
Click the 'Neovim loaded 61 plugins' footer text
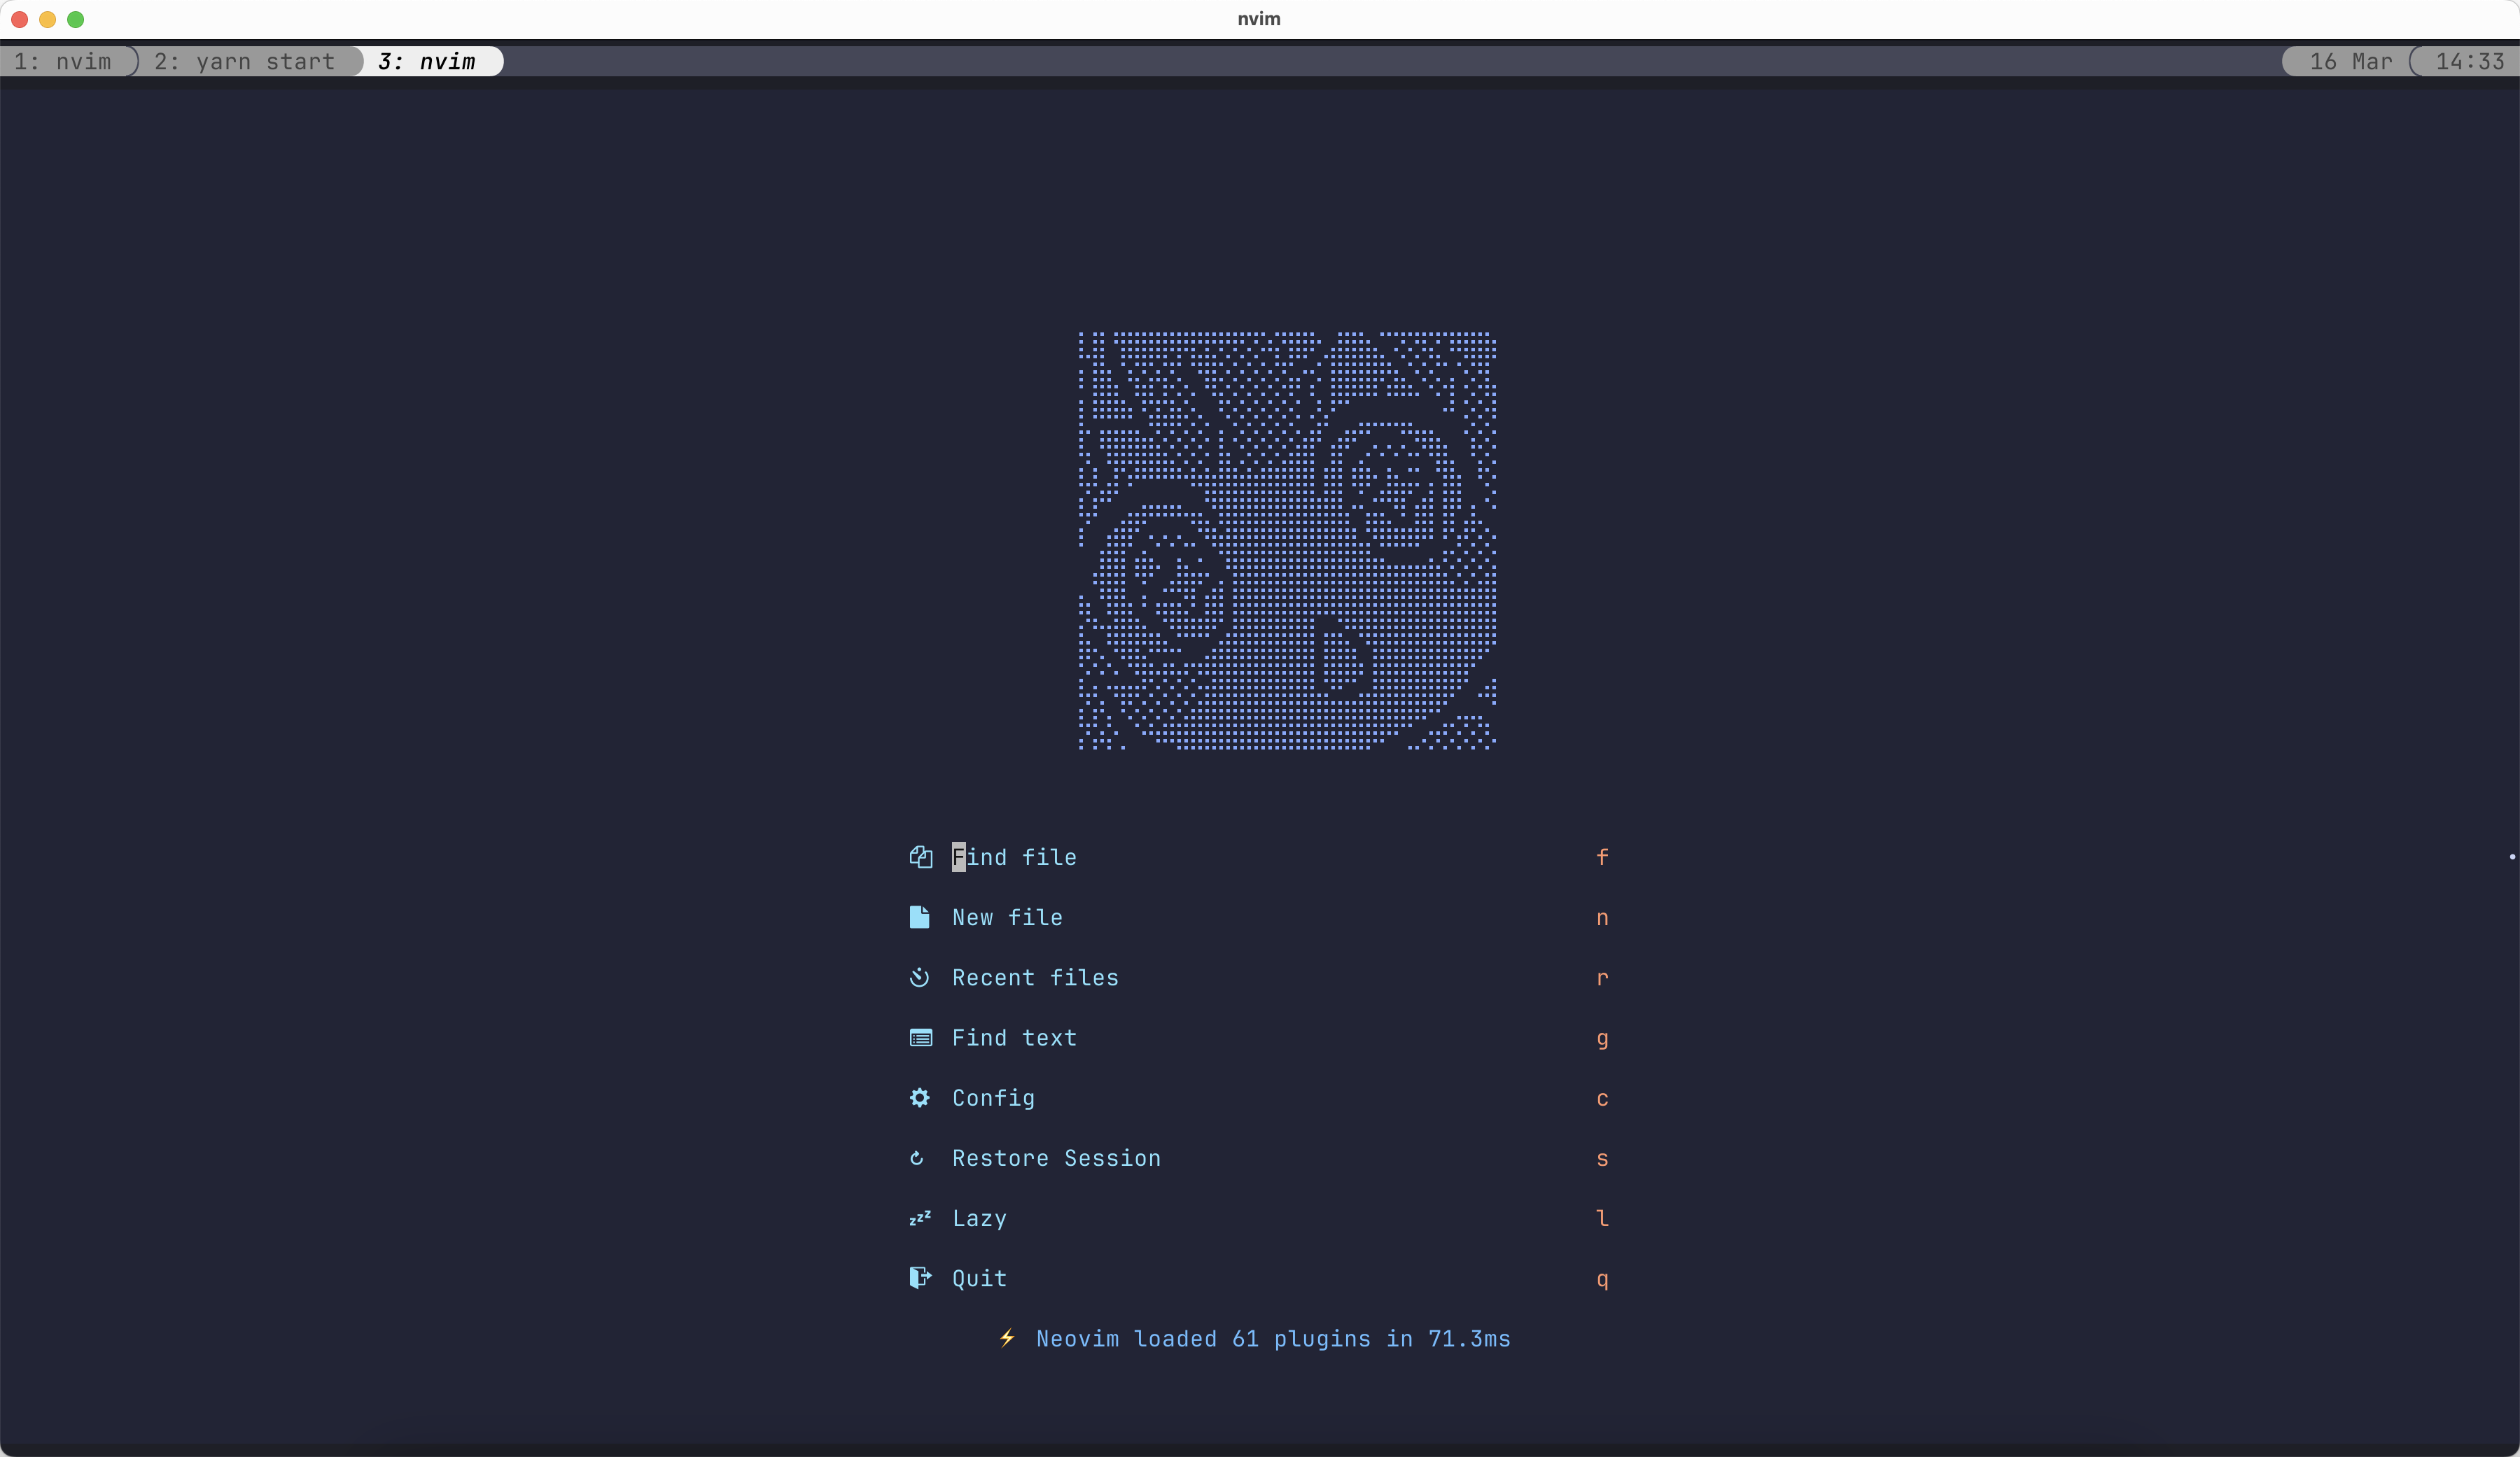pyautogui.click(x=1273, y=1338)
